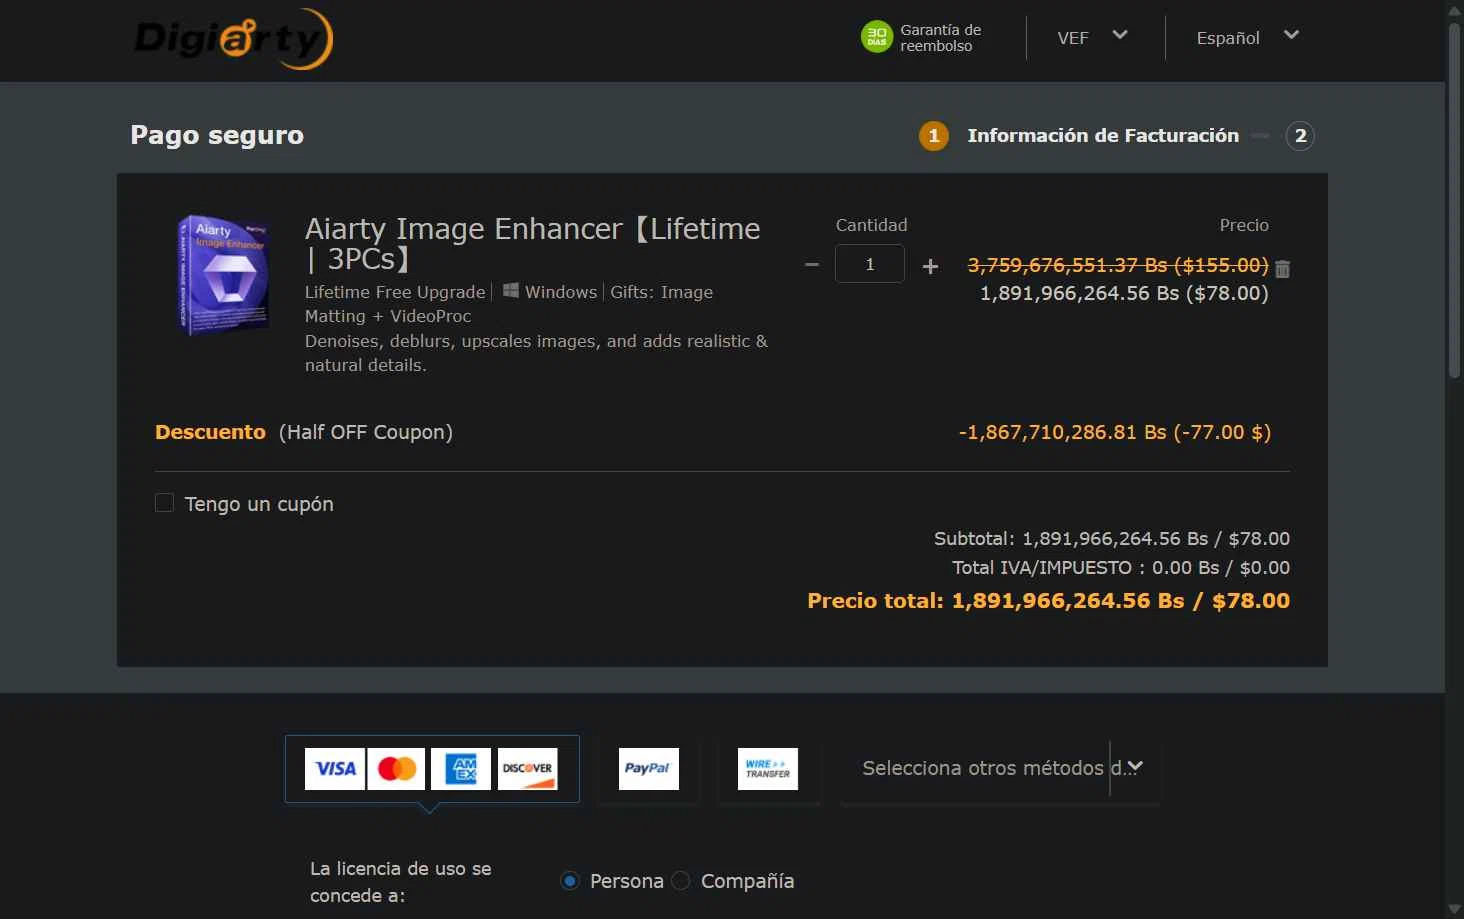Click step 2 circle indicator
This screenshot has height=919, width=1464.
[1300, 136]
